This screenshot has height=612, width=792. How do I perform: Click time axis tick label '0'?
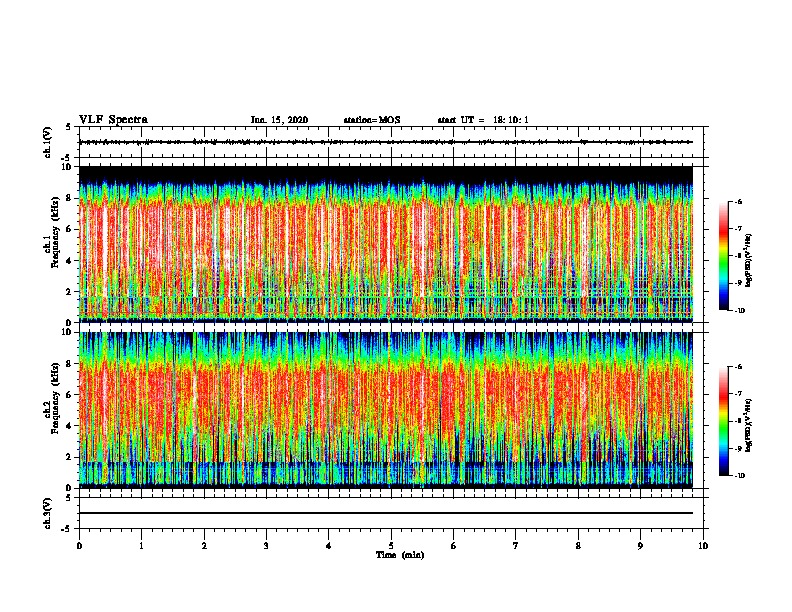pyautogui.click(x=79, y=546)
